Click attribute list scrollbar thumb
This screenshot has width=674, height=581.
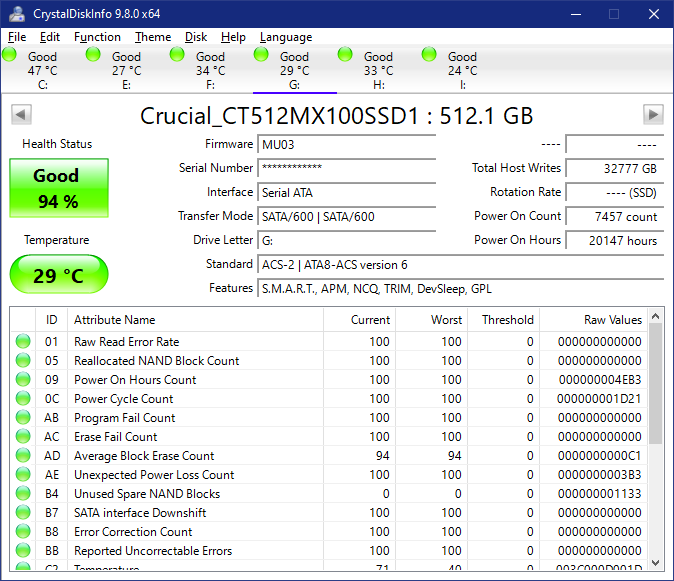pos(656,384)
